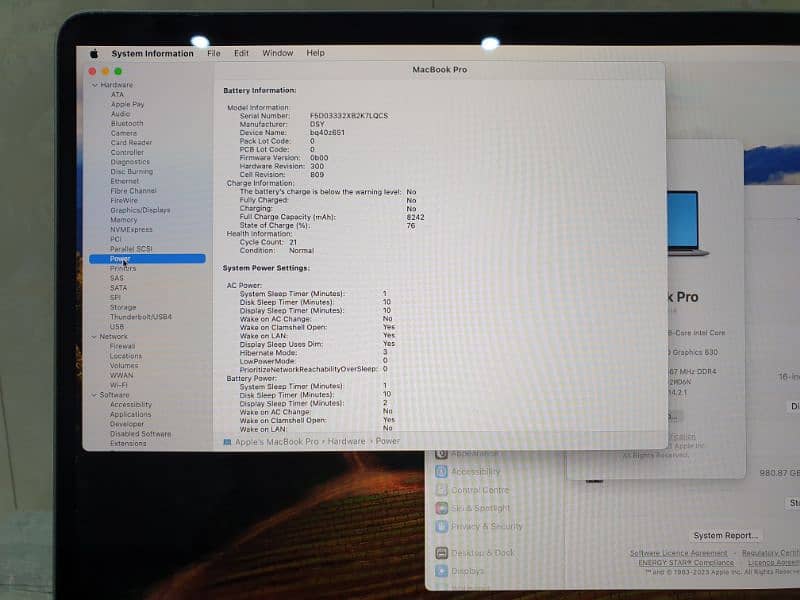
Task: Open the File menu
Action: (x=214, y=53)
